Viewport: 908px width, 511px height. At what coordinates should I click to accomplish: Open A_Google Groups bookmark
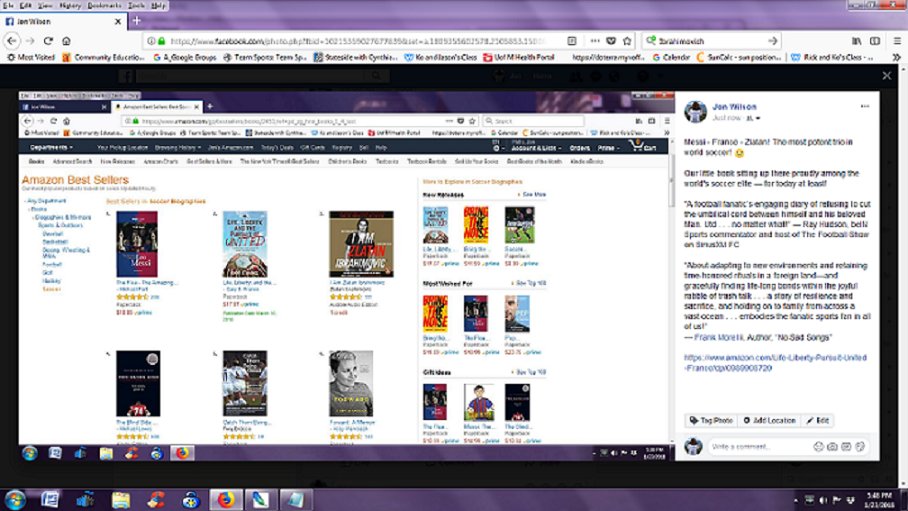pyautogui.click(x=185, y=57)
